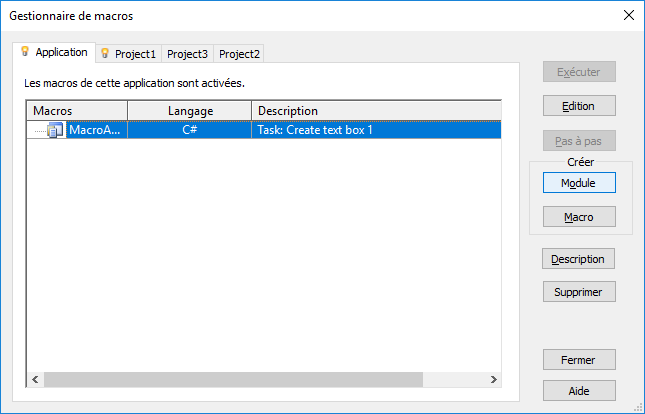Open help with the Aide button
Screen dimensions: 645x414
(x=578, y=391)
